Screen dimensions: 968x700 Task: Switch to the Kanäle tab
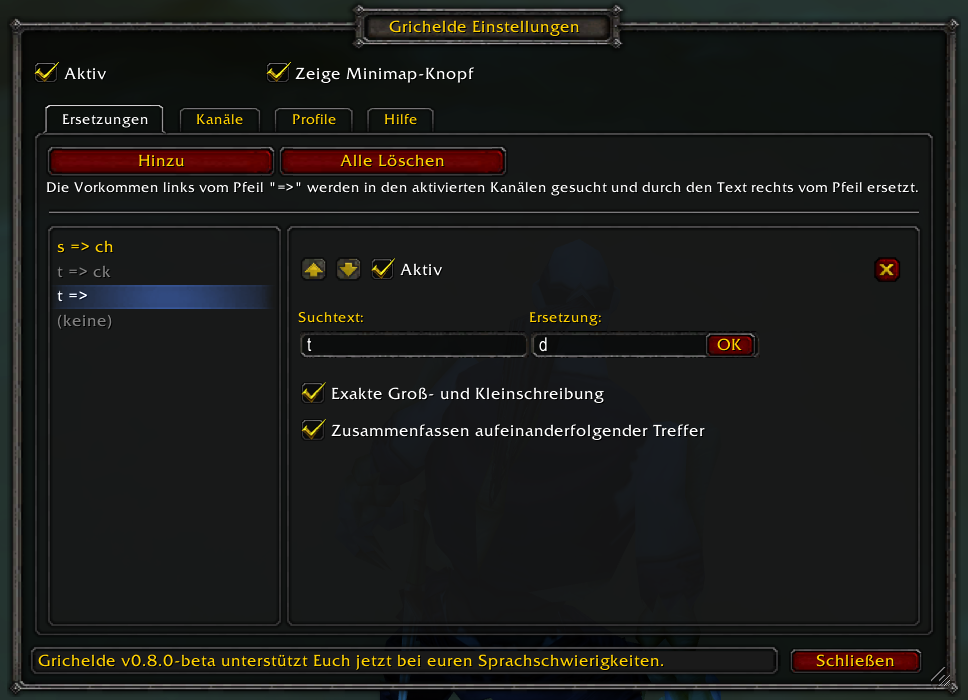219,119
